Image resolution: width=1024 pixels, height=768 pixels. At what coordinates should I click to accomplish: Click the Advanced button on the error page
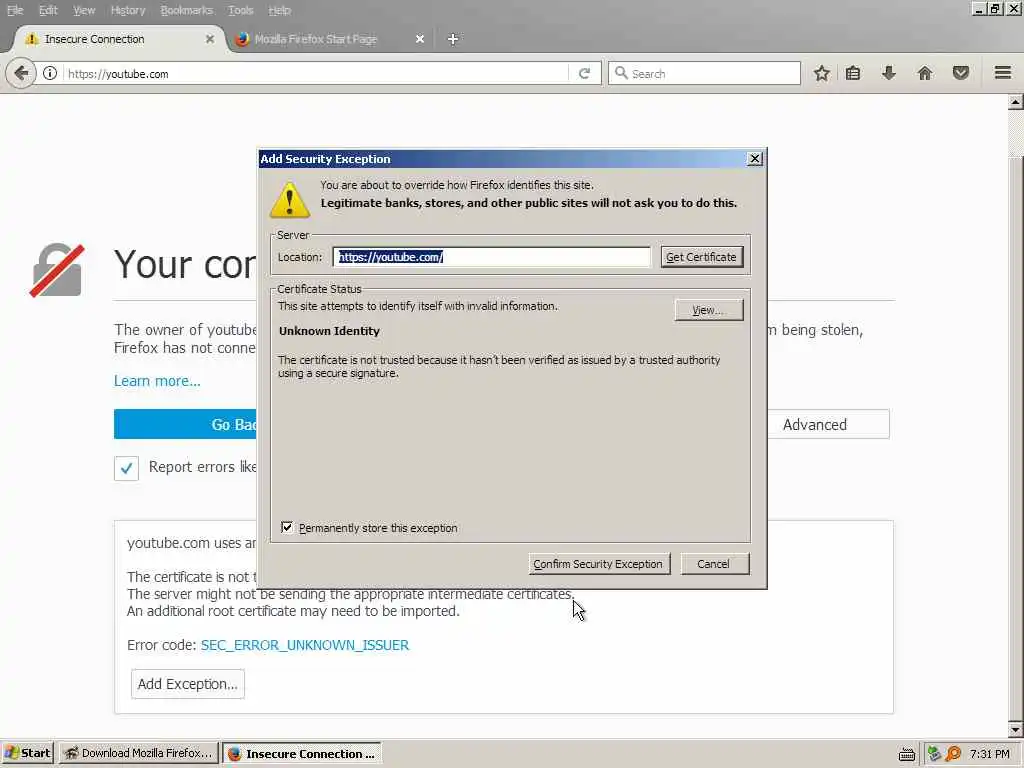click(828, 424)
